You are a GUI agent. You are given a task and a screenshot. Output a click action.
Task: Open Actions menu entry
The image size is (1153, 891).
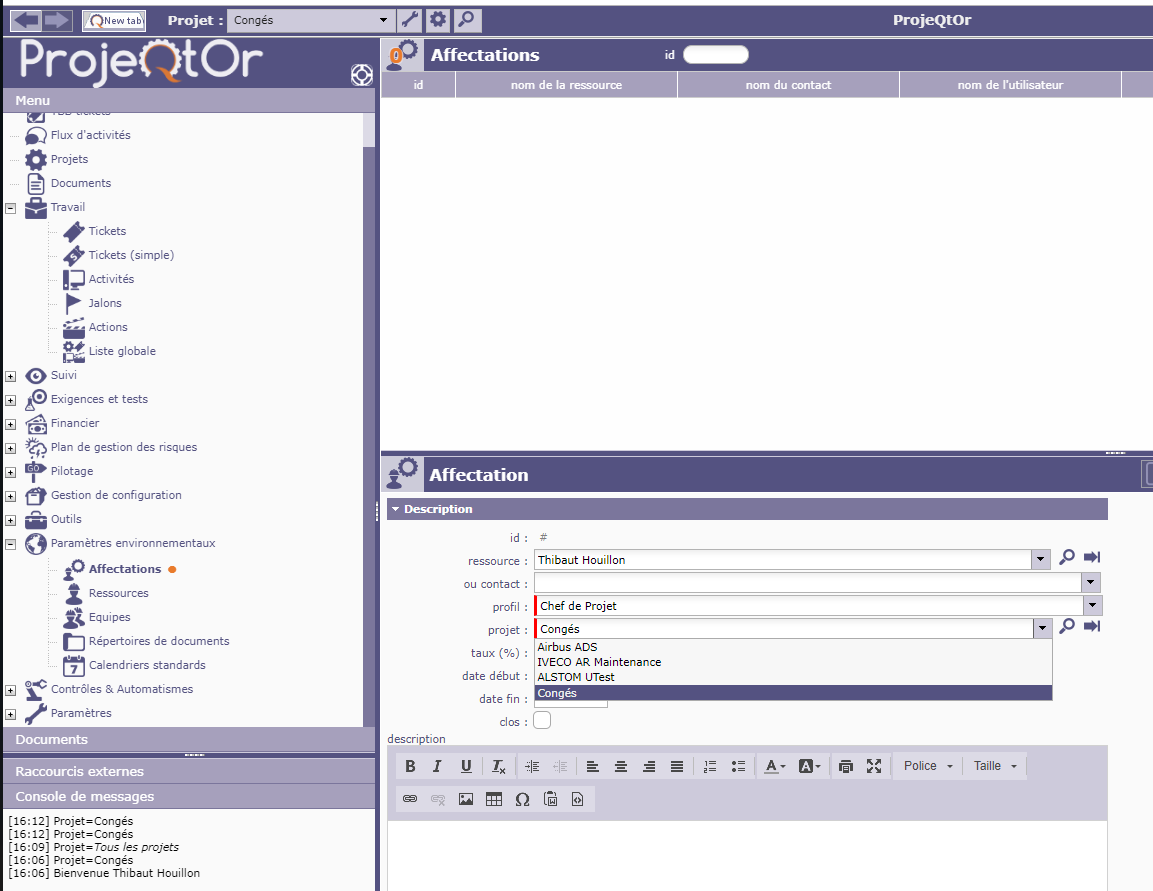[x=108, y=327]
